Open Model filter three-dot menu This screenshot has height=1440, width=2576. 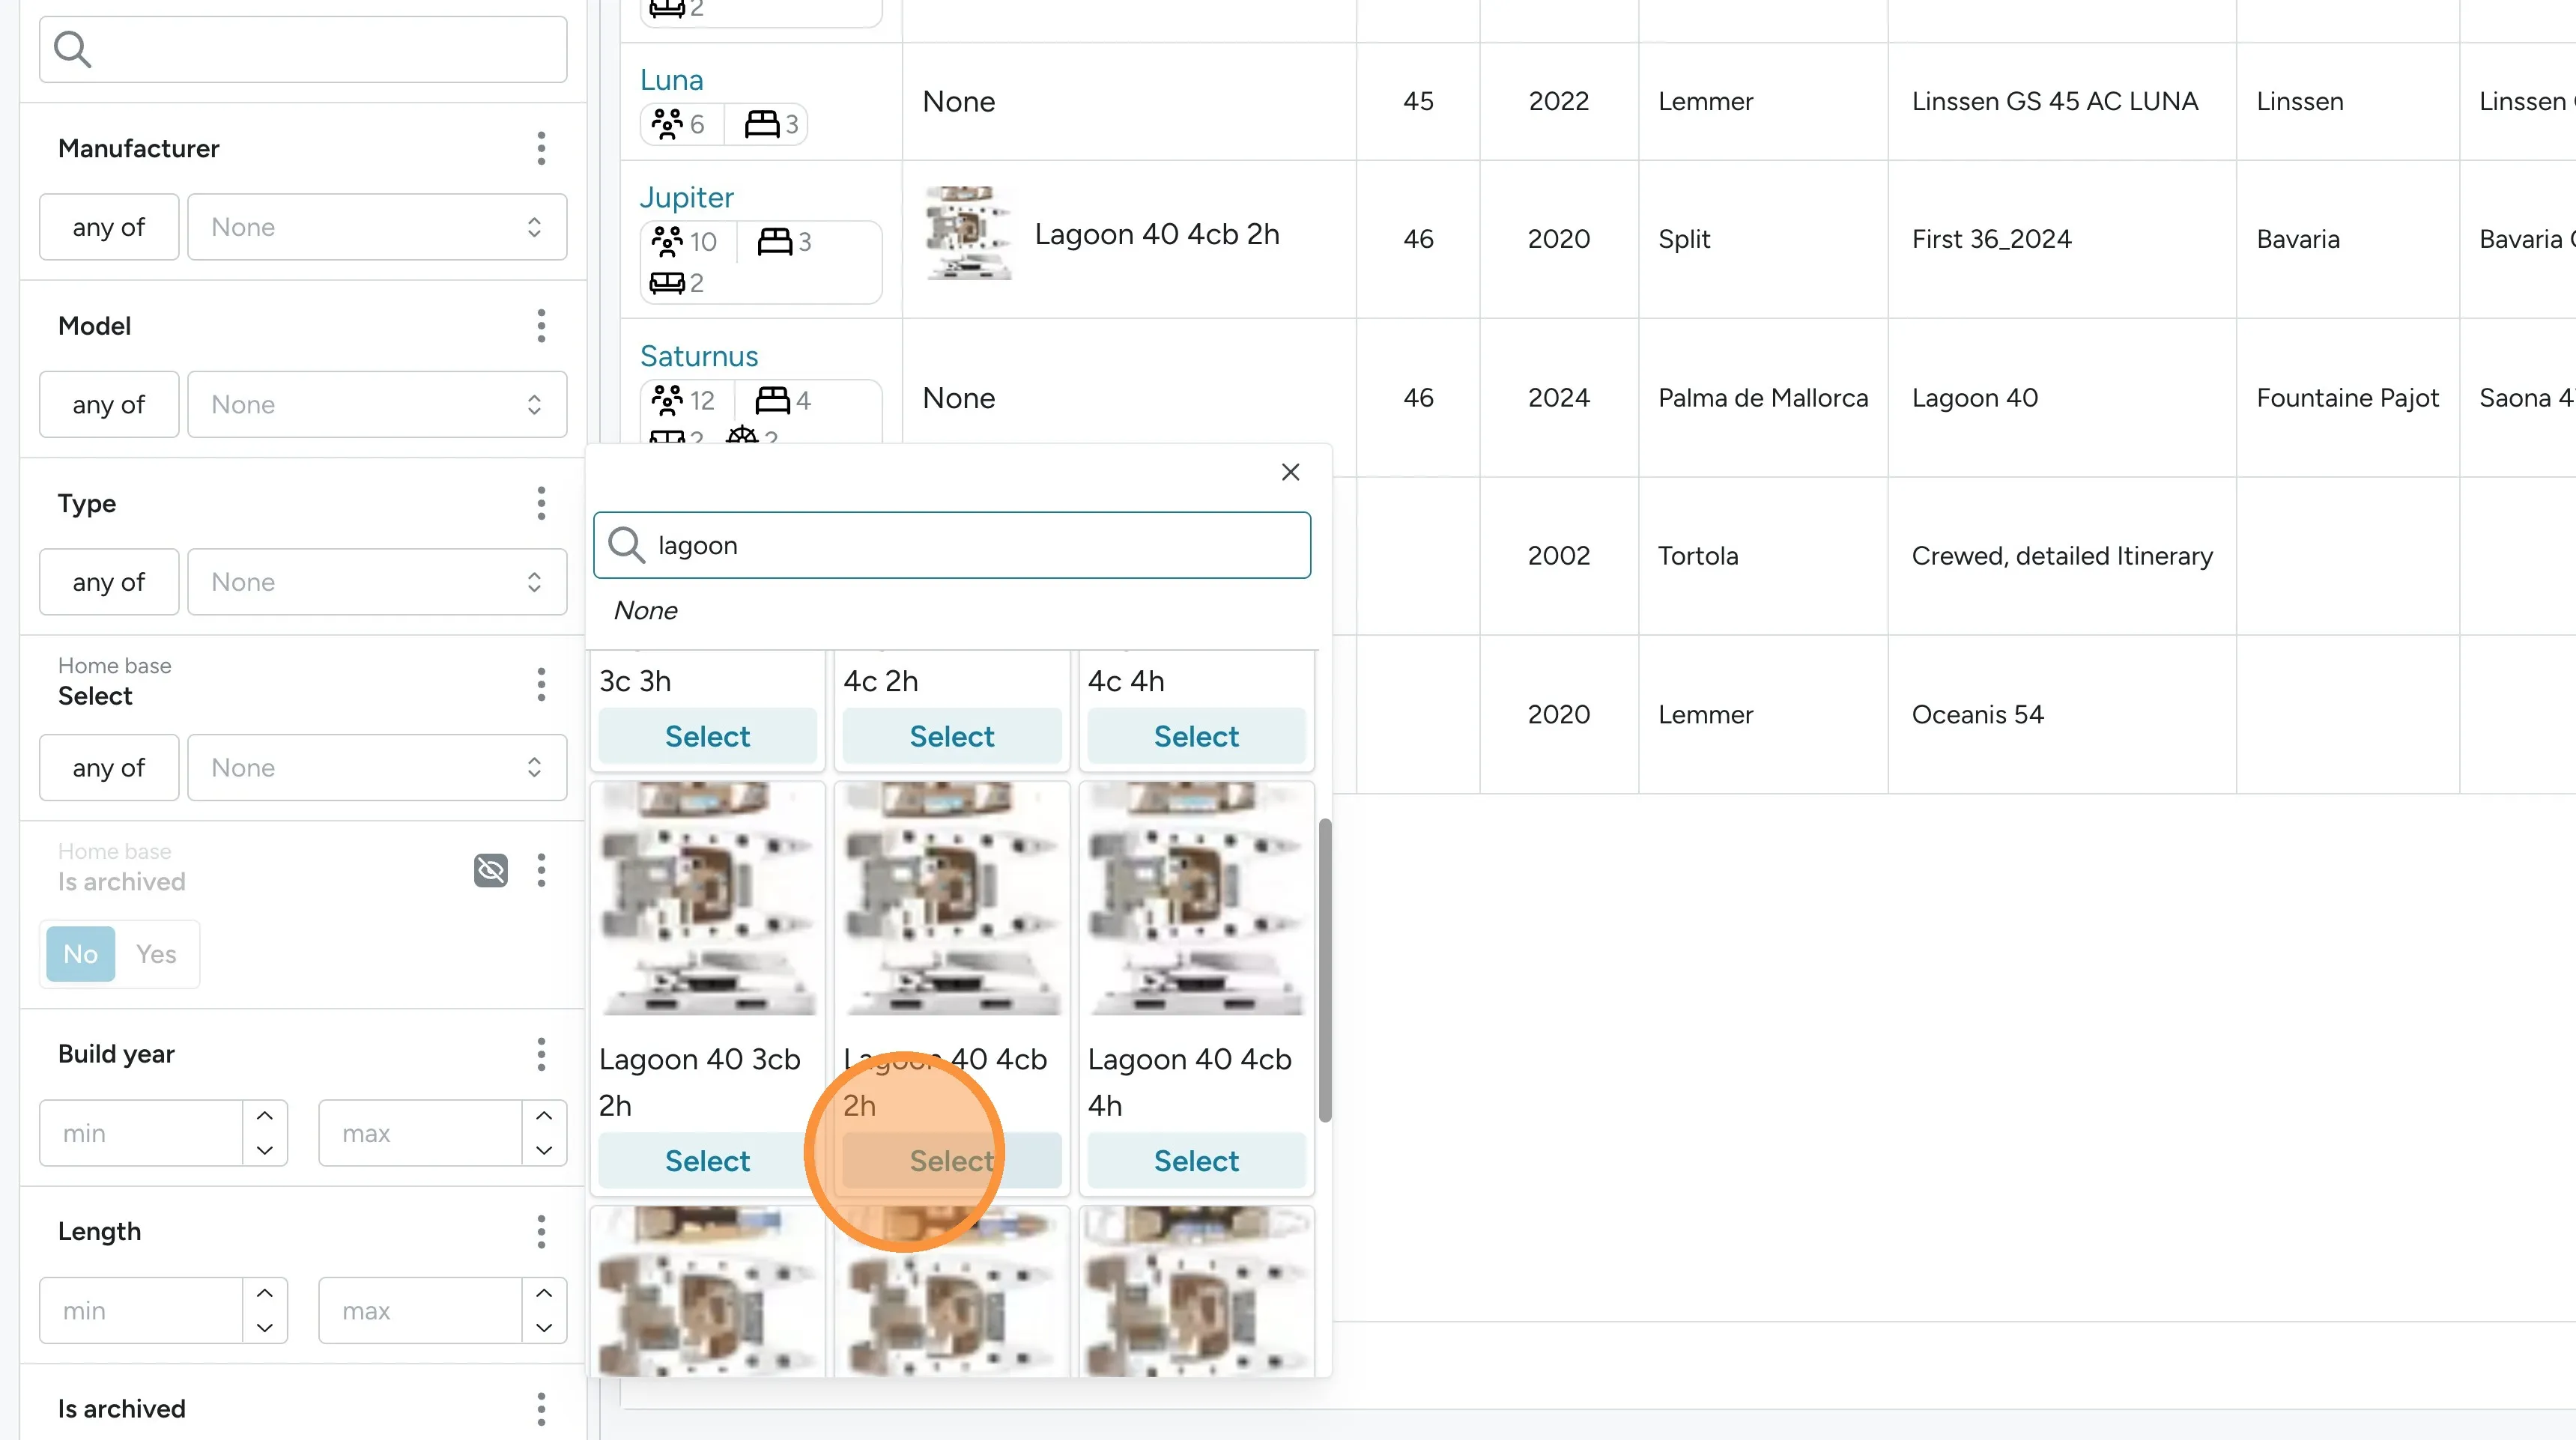point(541,326)
